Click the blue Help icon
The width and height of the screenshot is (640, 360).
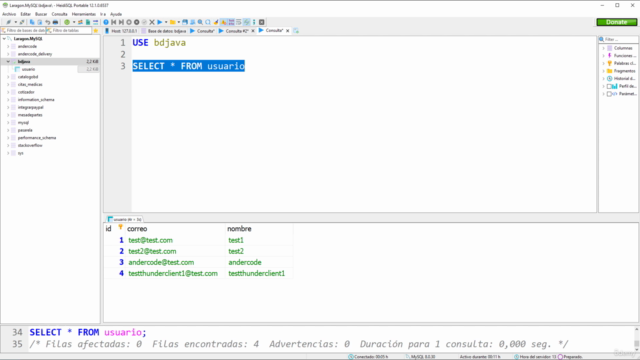click(106, 22)
